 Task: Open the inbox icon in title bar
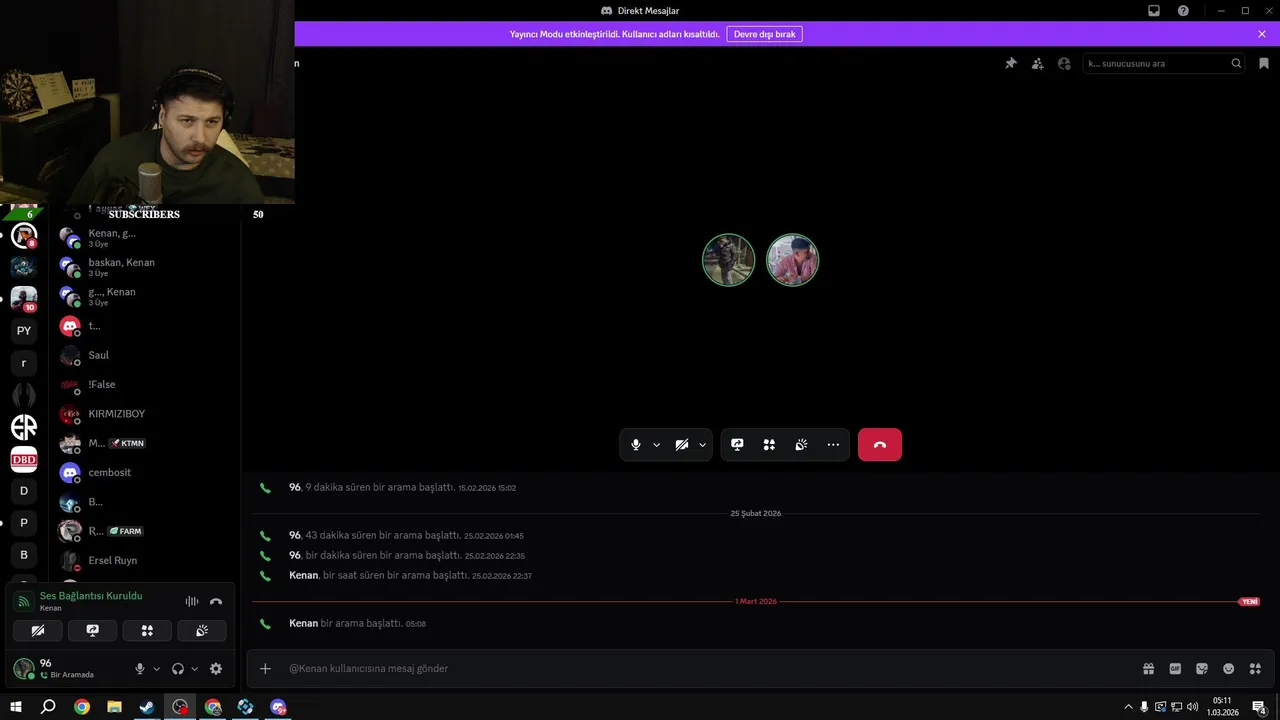pos(1154,10)
